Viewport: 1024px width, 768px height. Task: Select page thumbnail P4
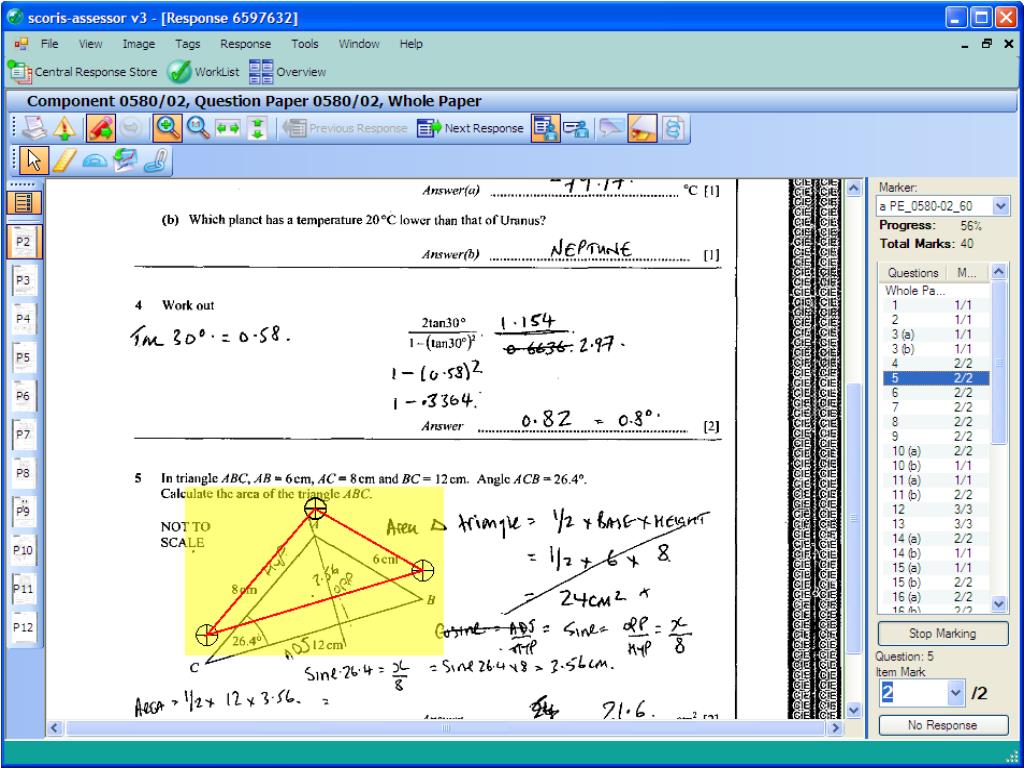point(24,319)
